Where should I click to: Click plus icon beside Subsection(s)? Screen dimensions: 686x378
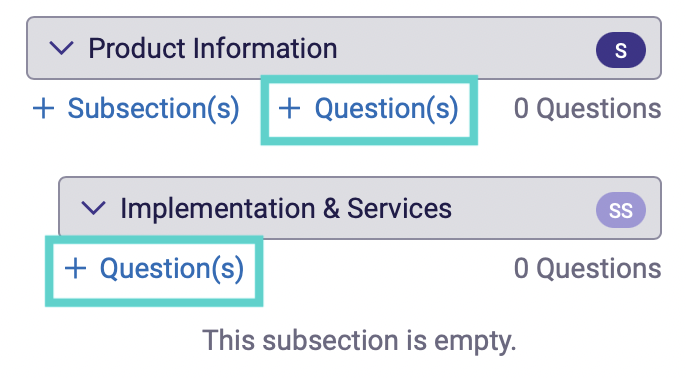(43, 108)
